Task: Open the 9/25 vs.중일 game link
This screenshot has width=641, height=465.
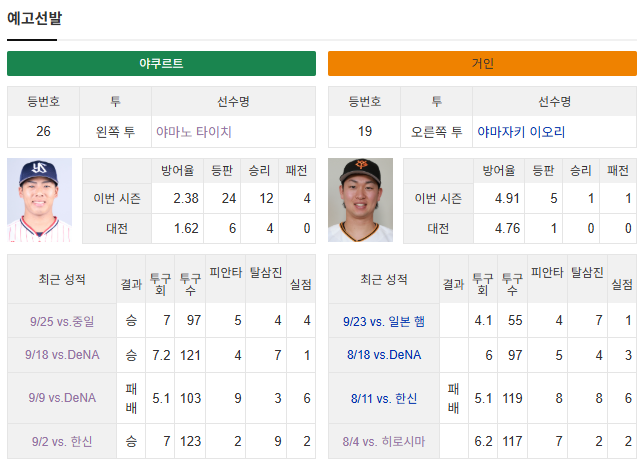Action: [62, 321]
